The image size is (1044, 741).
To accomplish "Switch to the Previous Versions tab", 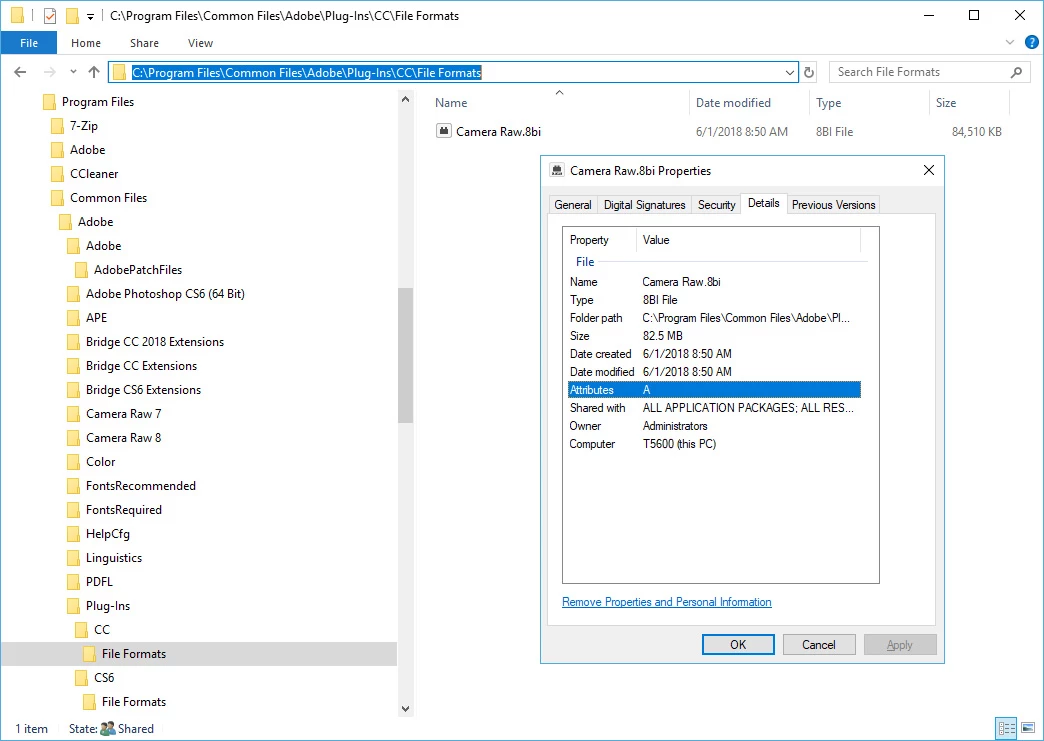I will pyautogui.click(x=834, y=205).
